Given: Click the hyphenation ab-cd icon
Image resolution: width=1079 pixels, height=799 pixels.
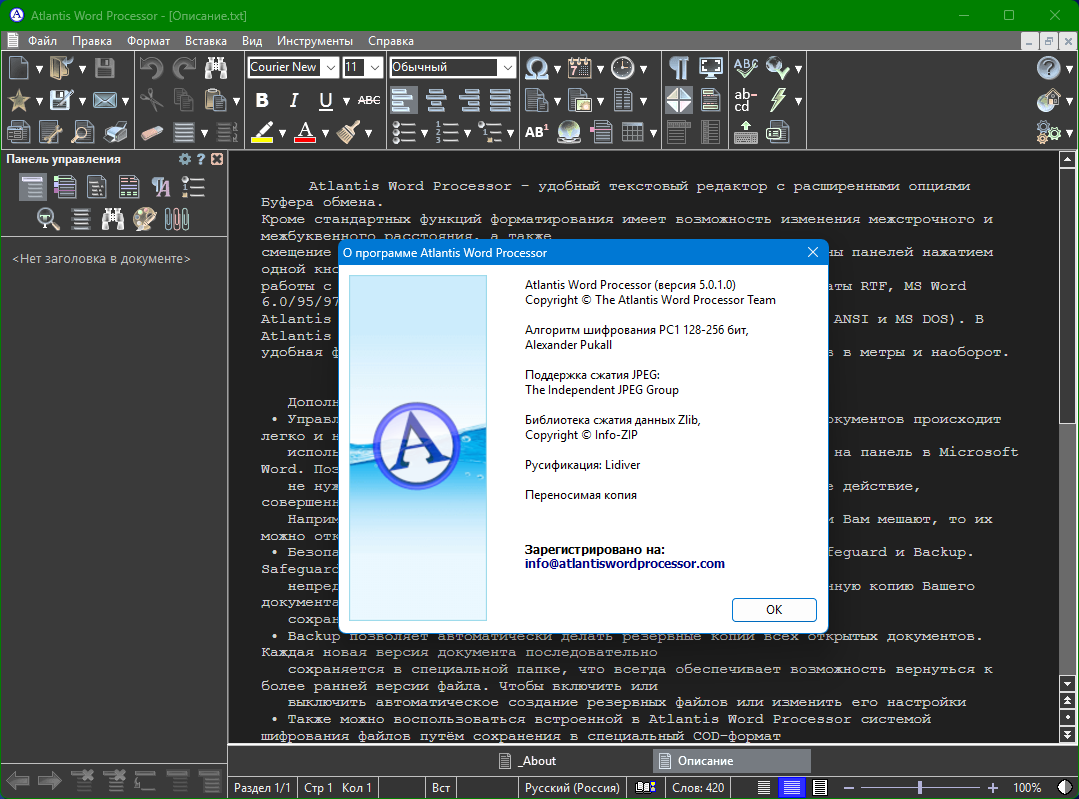Looking at the screenshot, I should [745, 100].
